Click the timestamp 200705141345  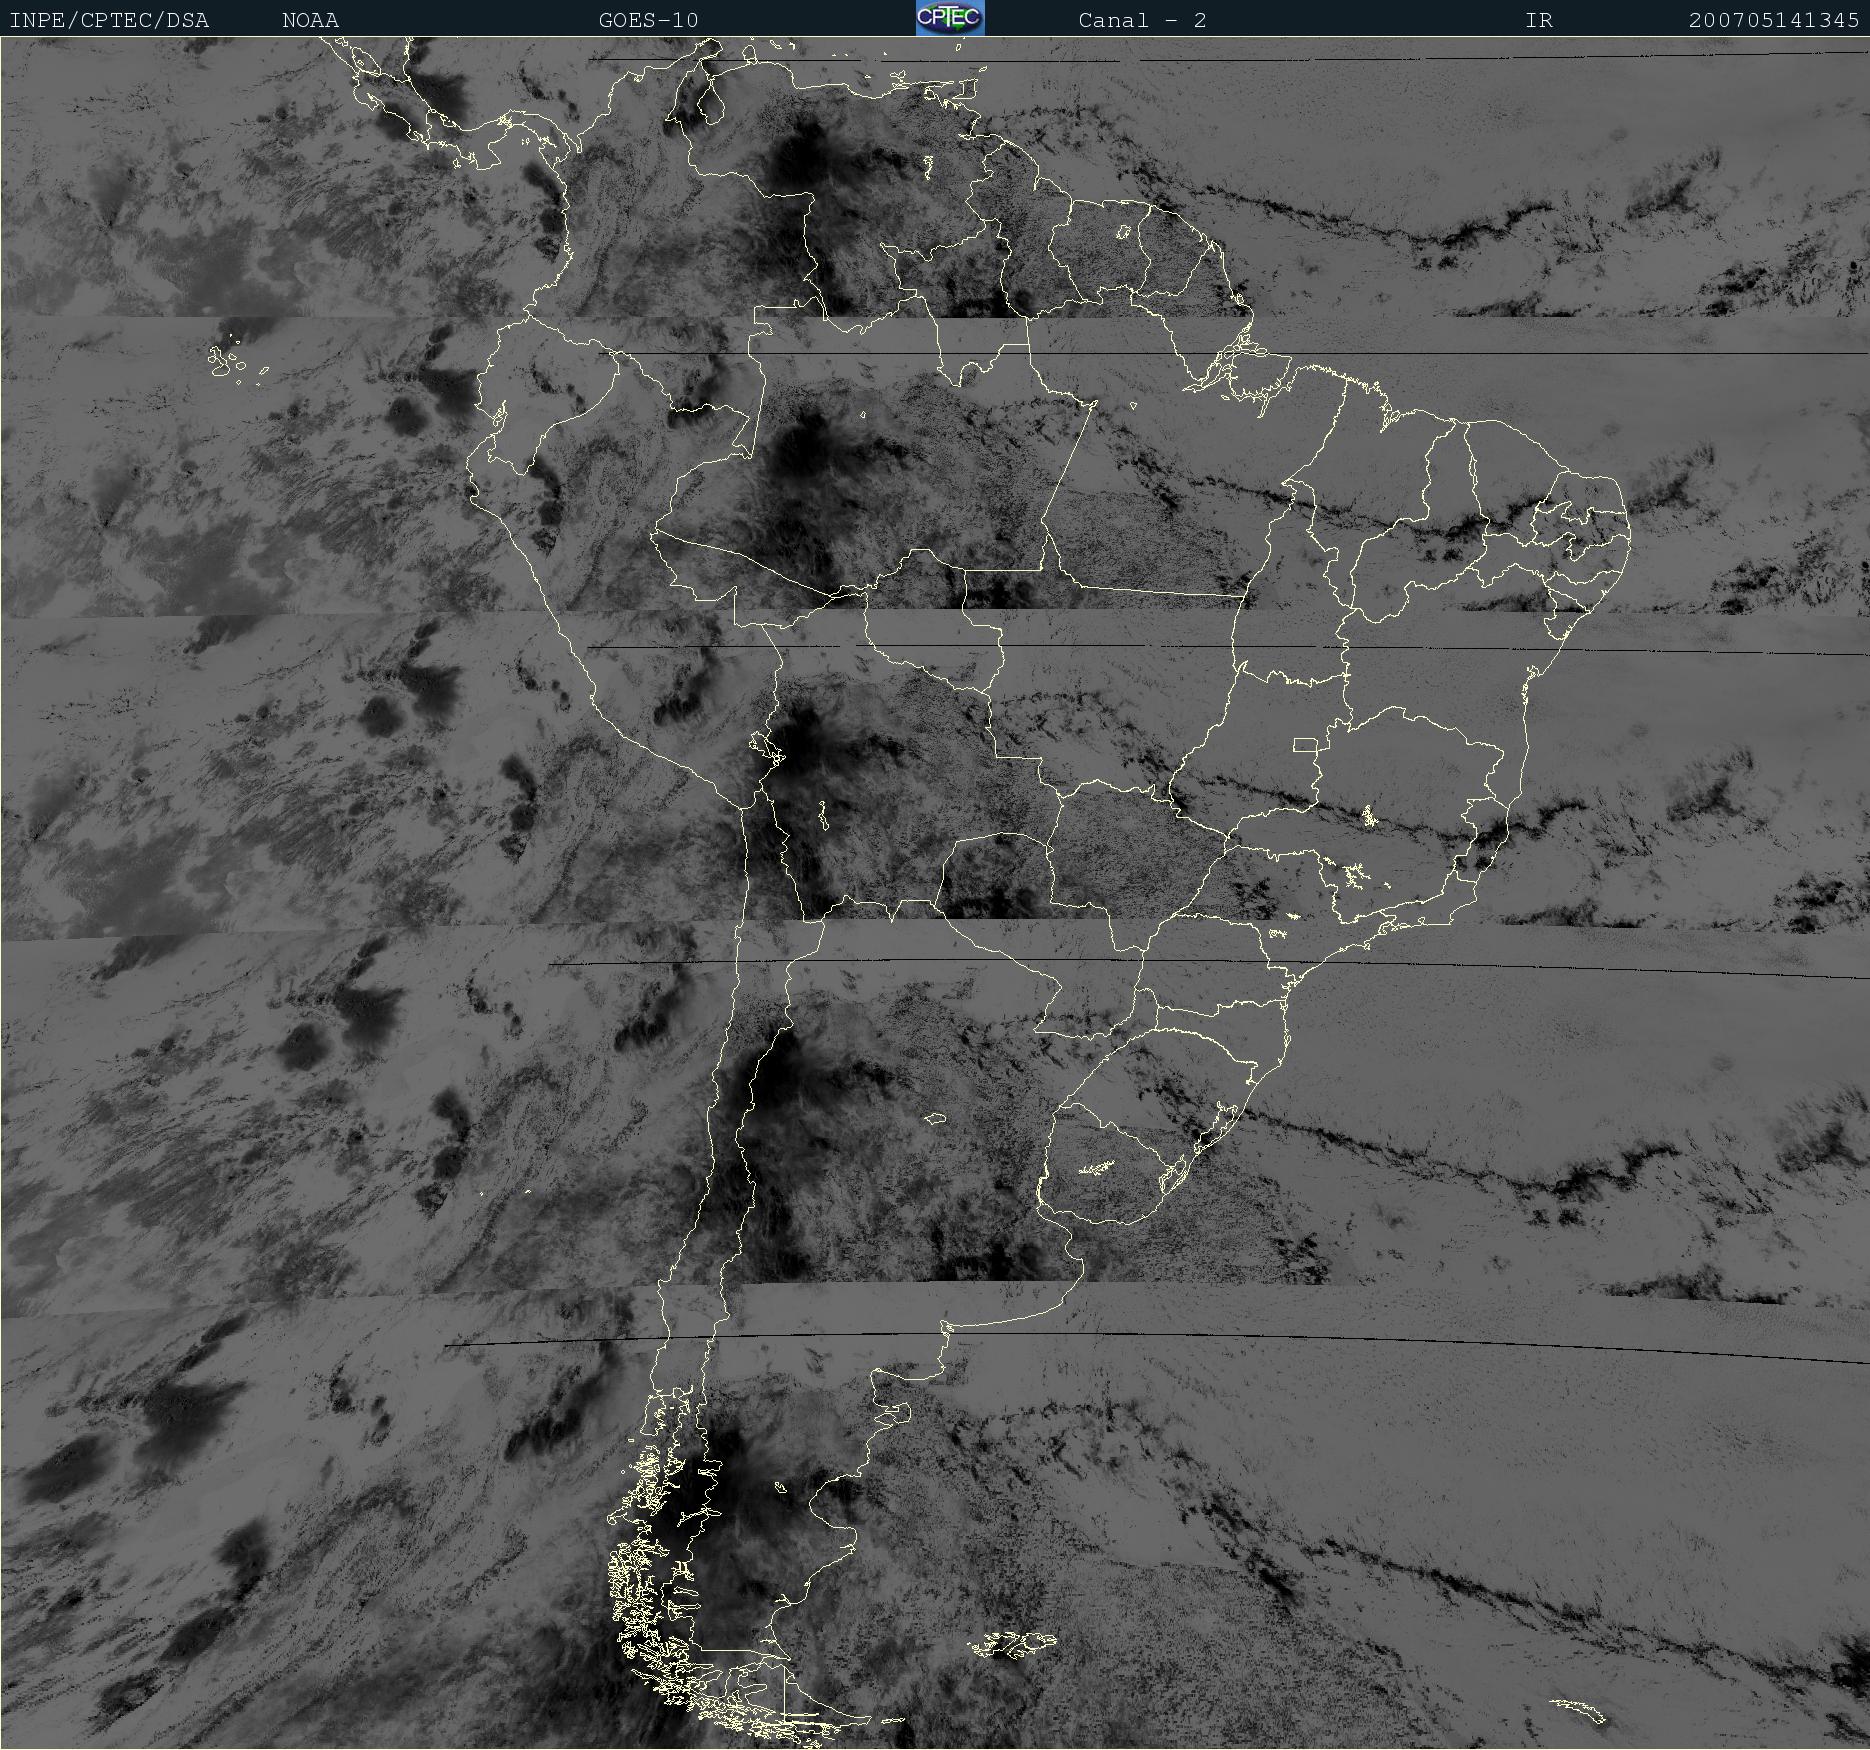point(1774,20)
